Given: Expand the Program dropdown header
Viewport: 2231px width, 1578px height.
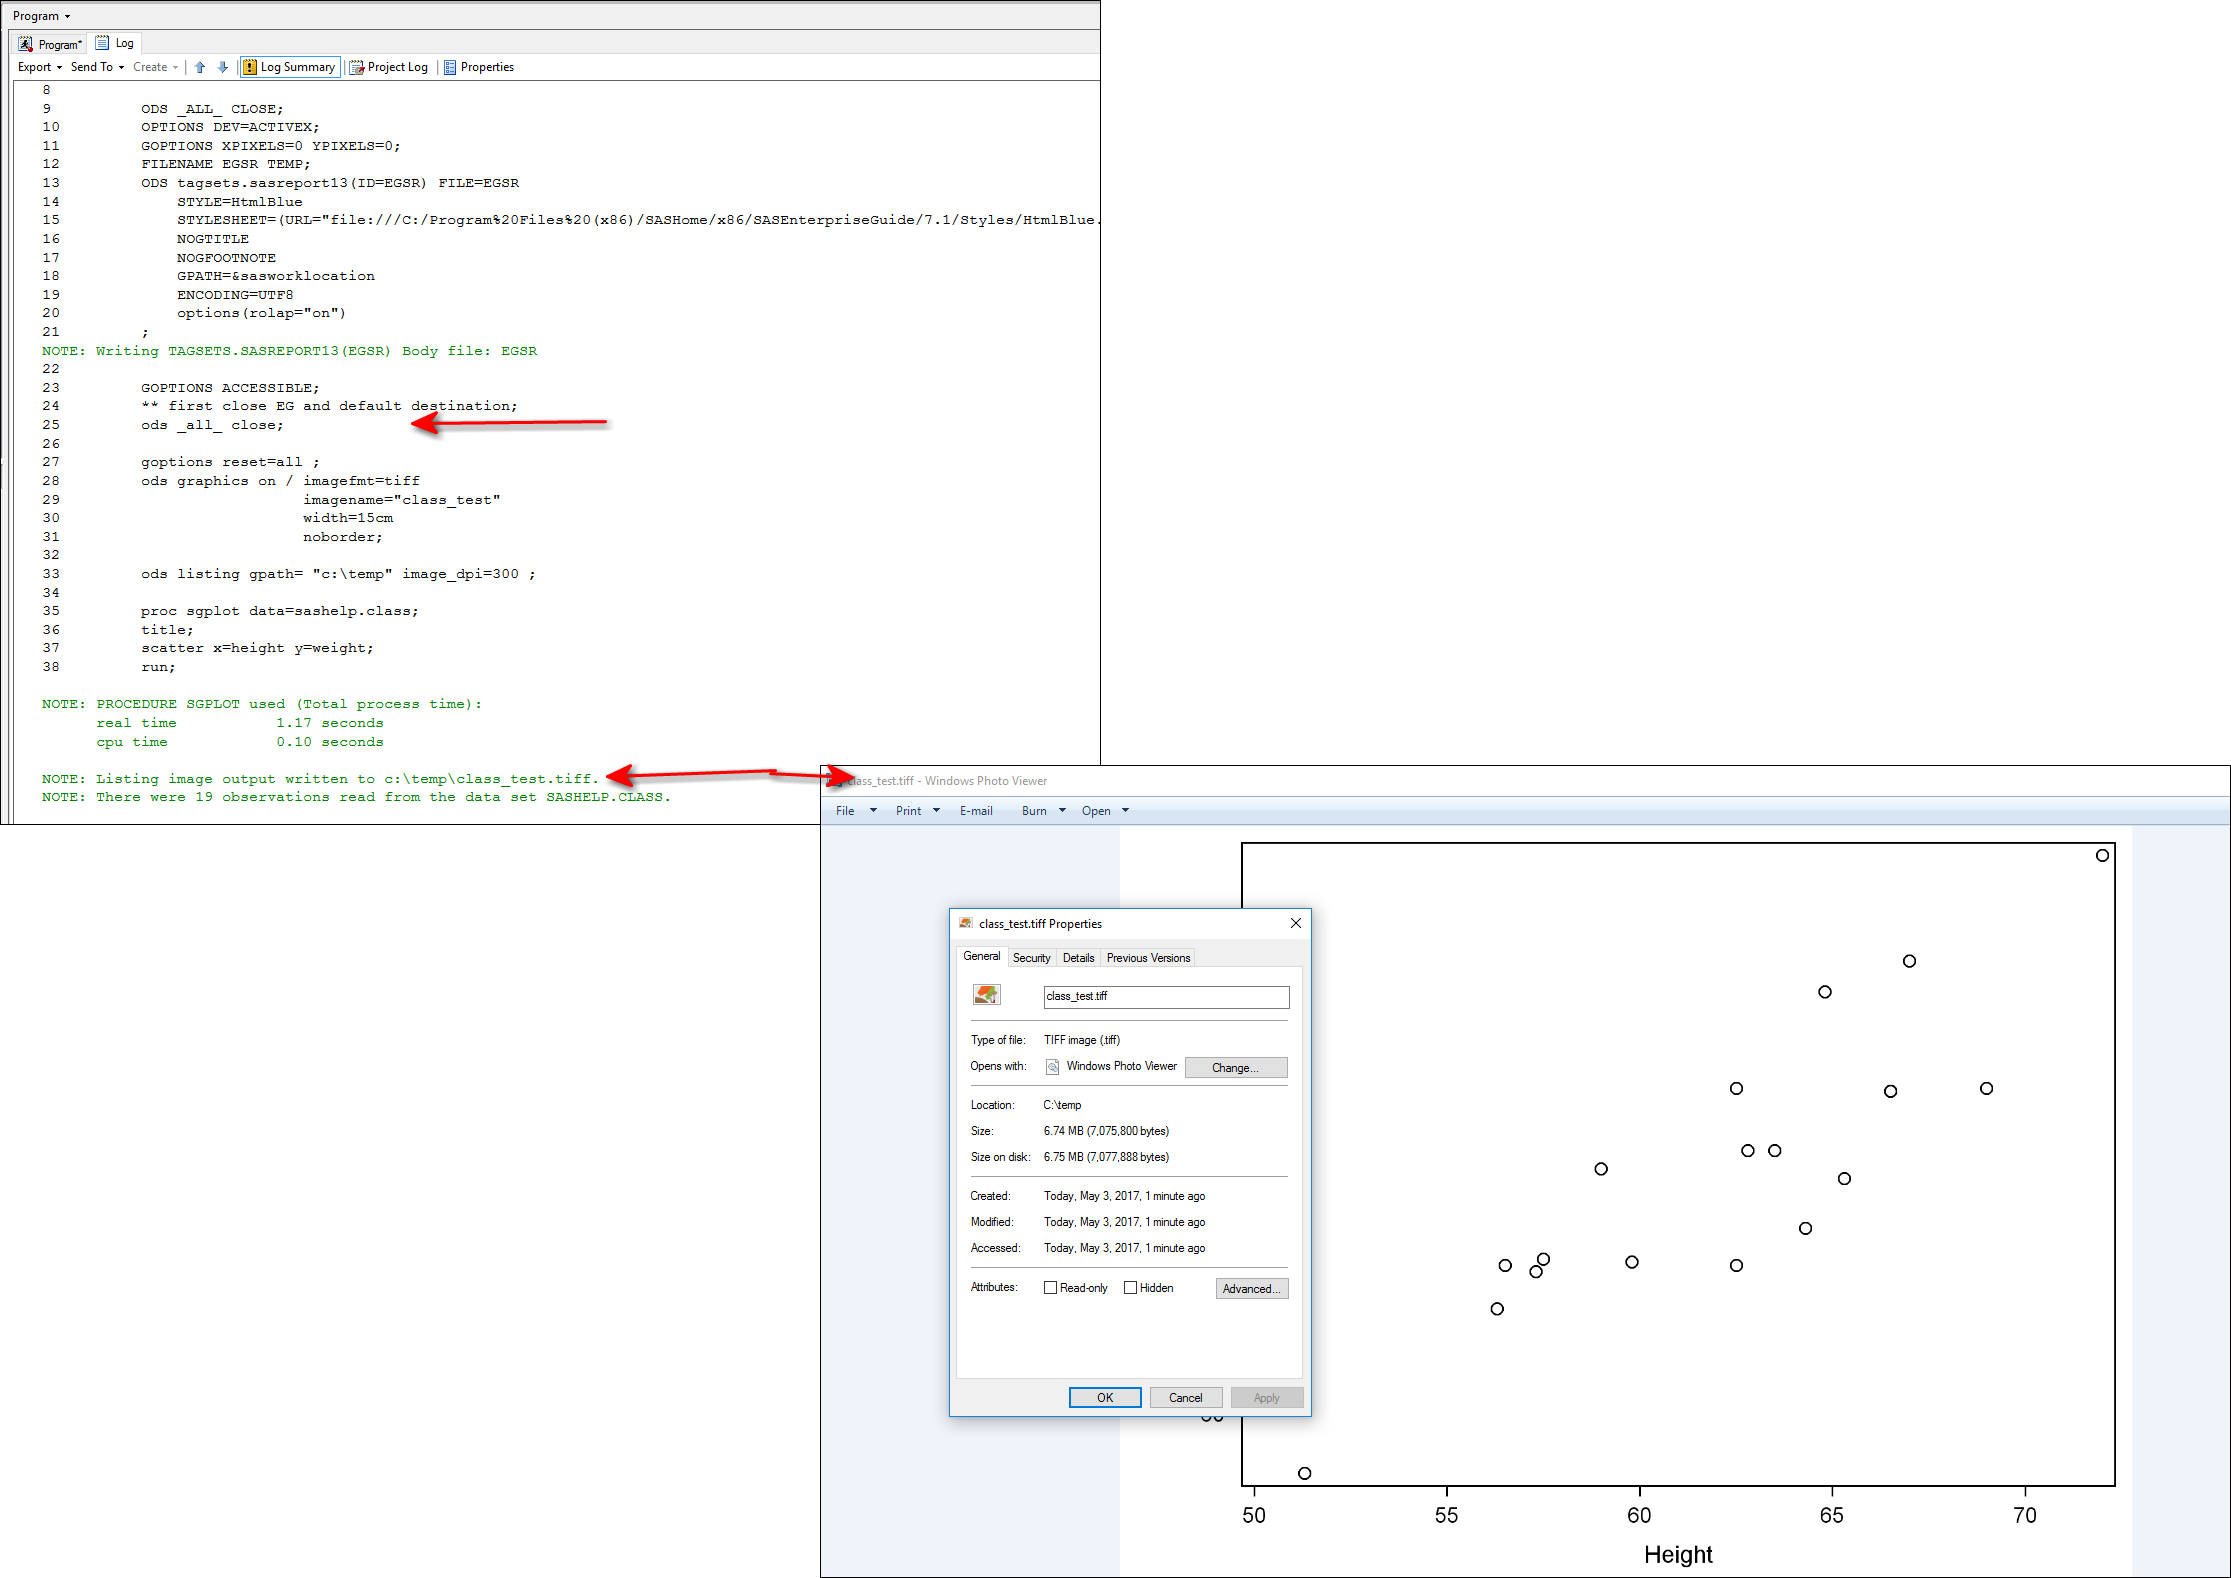Looking at the screenshot, I should click(41, 16).
